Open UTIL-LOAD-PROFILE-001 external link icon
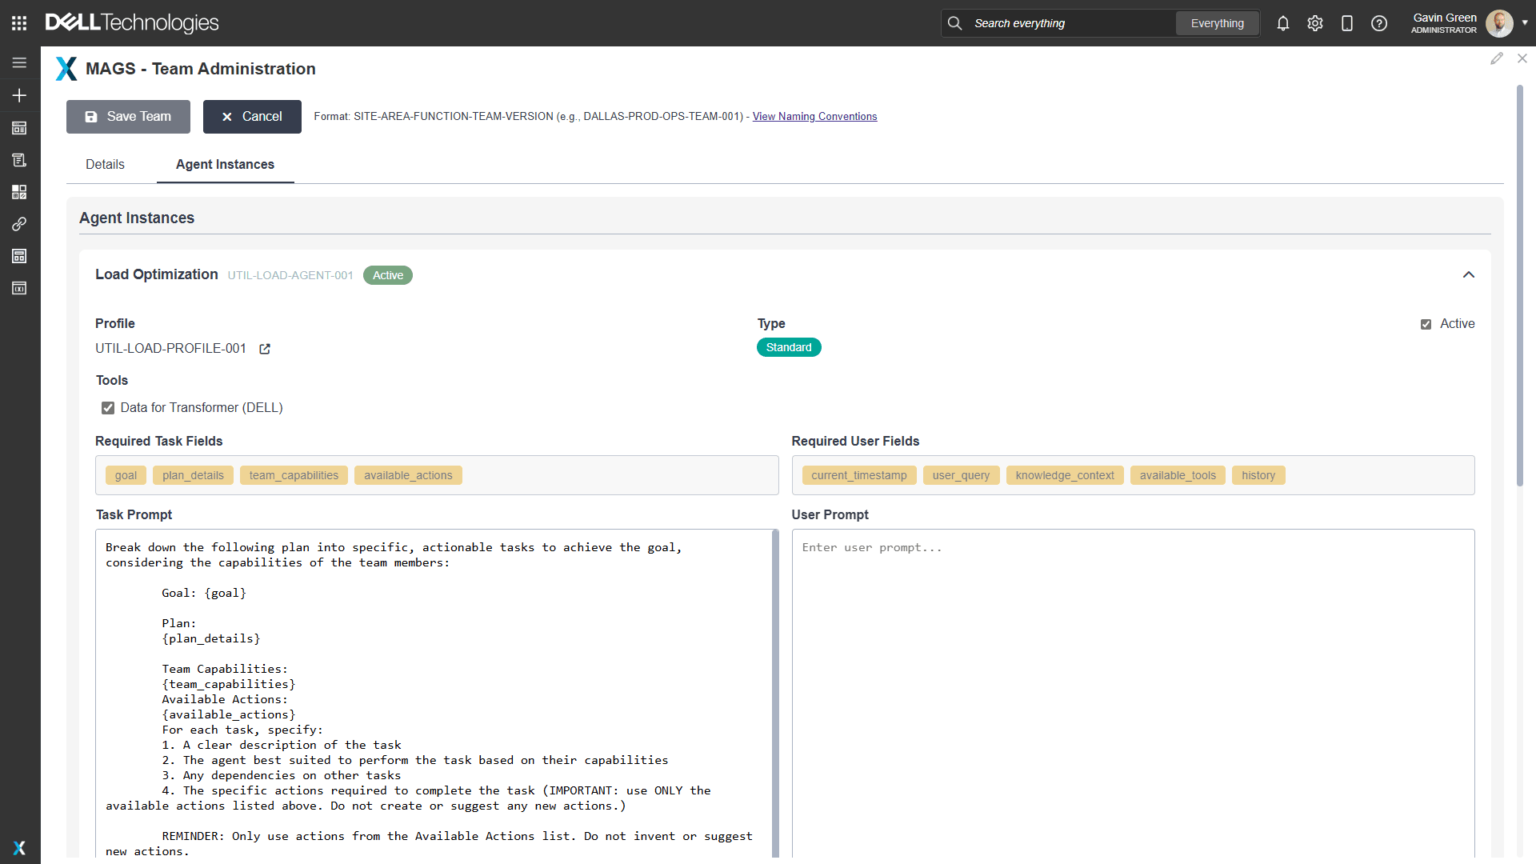 (x=265, y=349)
